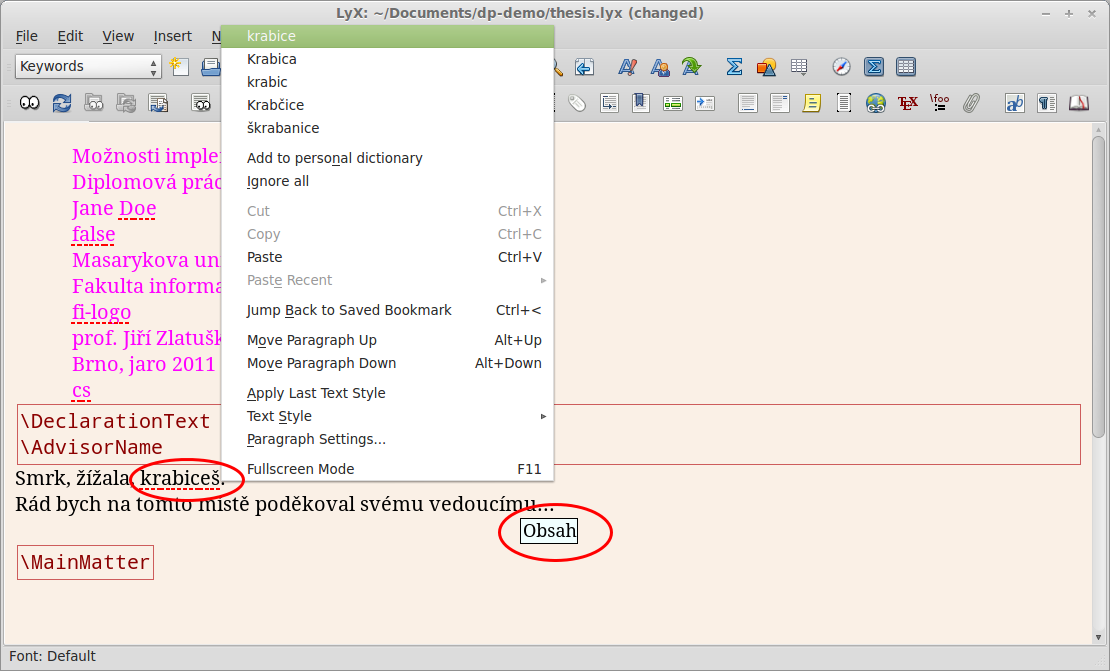Choose the spelling suggestion "Krabčice"
The image size is (1110, 671).
pos(387,105)
